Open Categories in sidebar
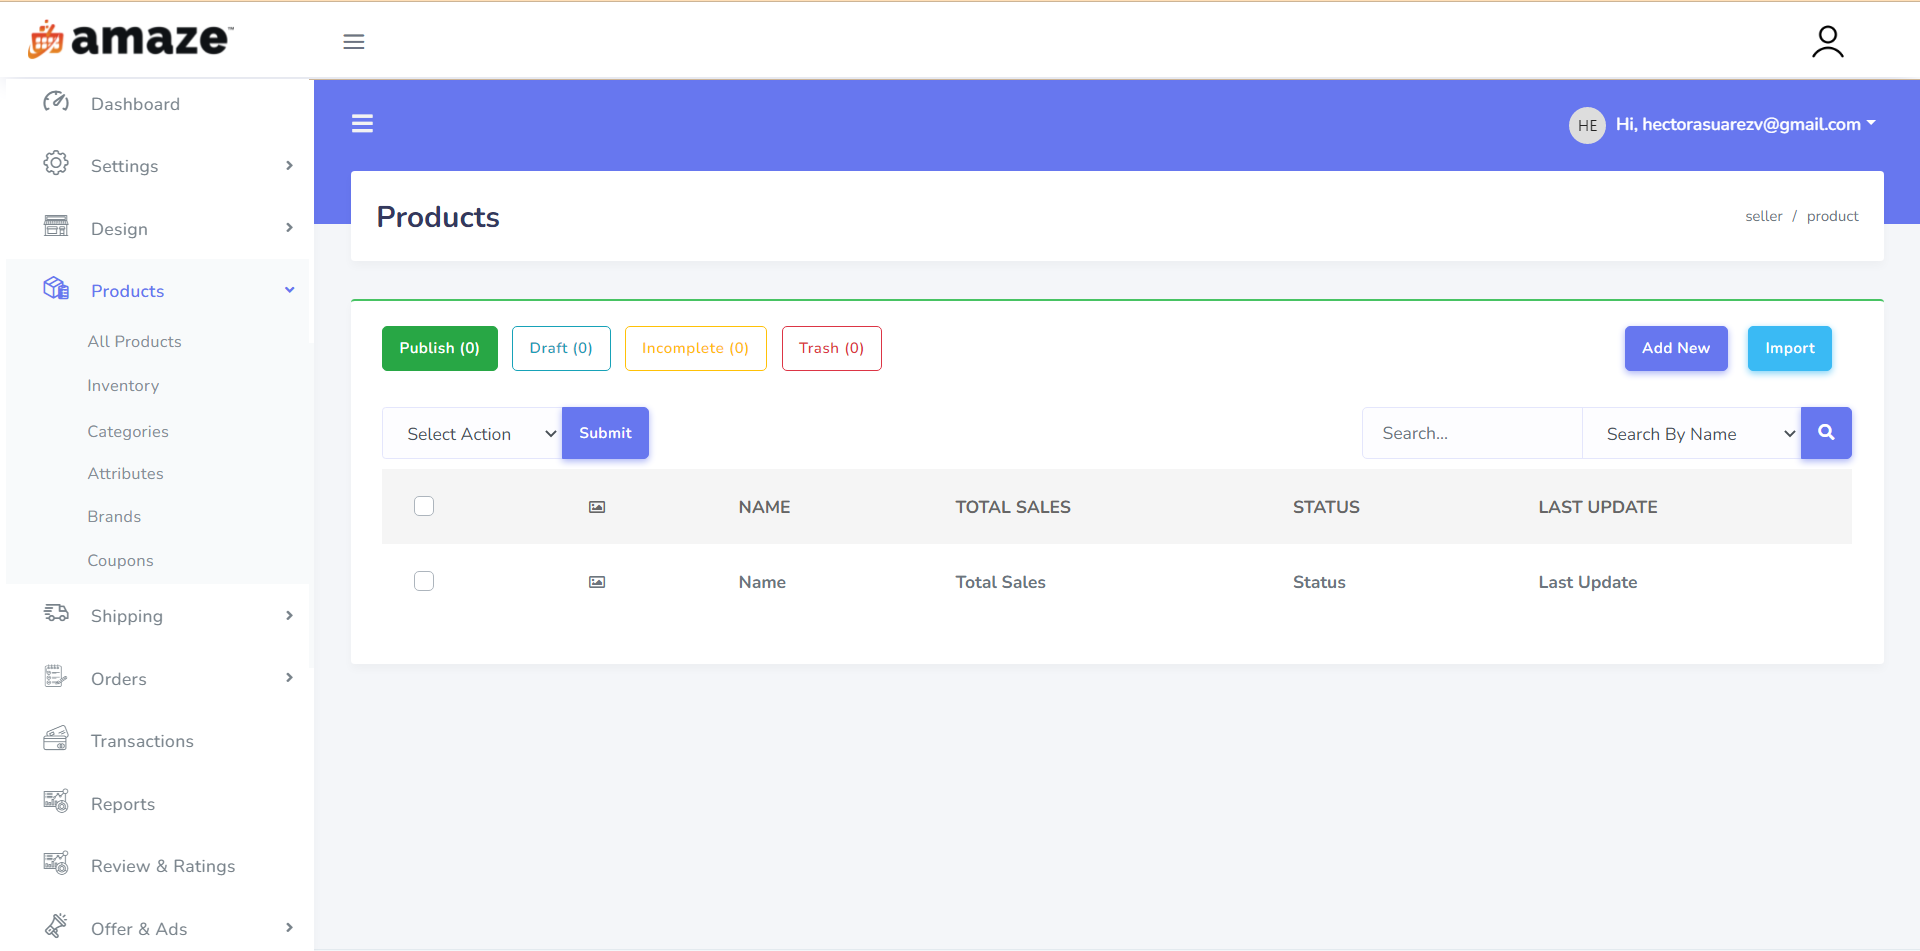Viewport: 1920px width, 951px height. [x=128, y=431]
